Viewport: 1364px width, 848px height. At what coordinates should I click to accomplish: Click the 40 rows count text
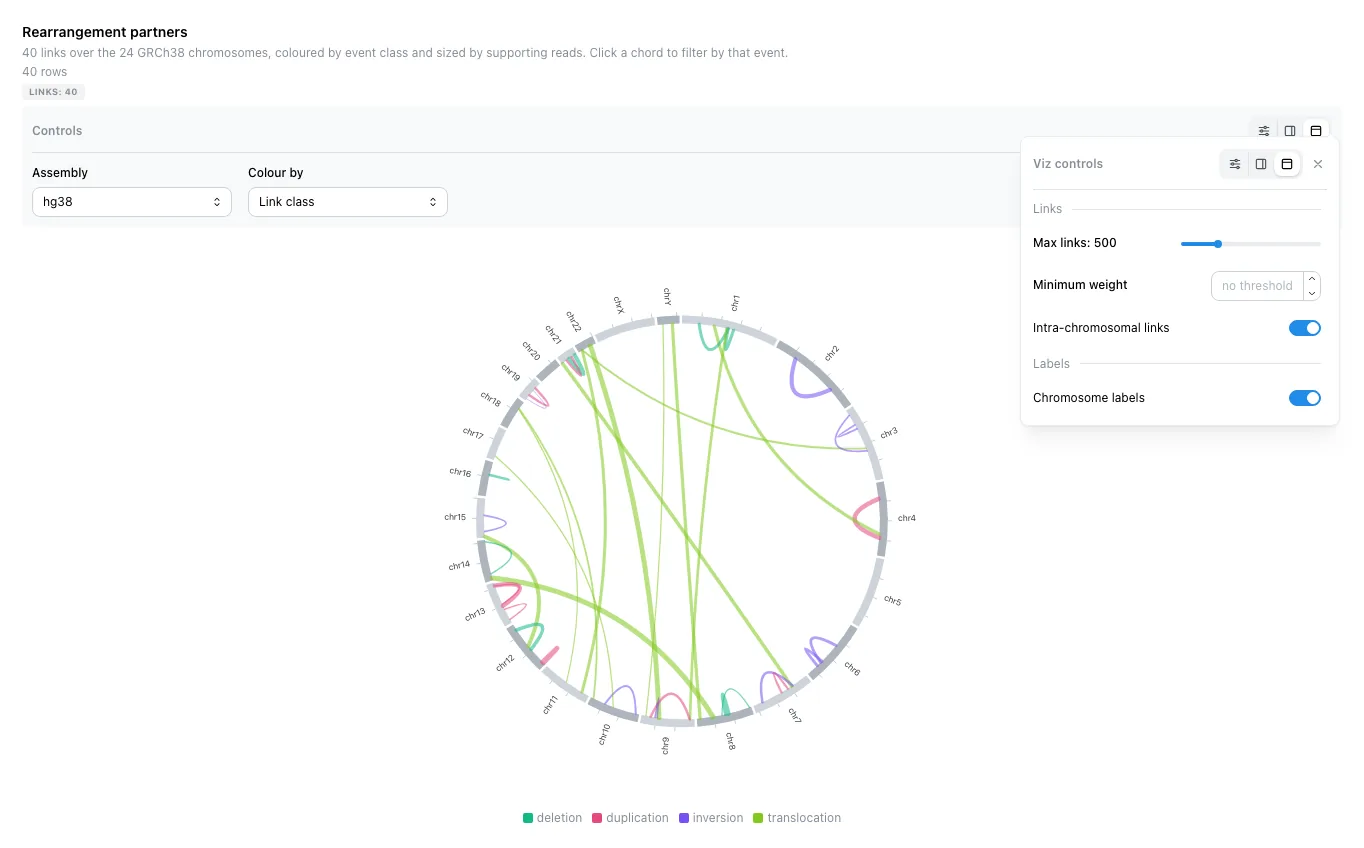pyautogui.click(x=46, y=72)
